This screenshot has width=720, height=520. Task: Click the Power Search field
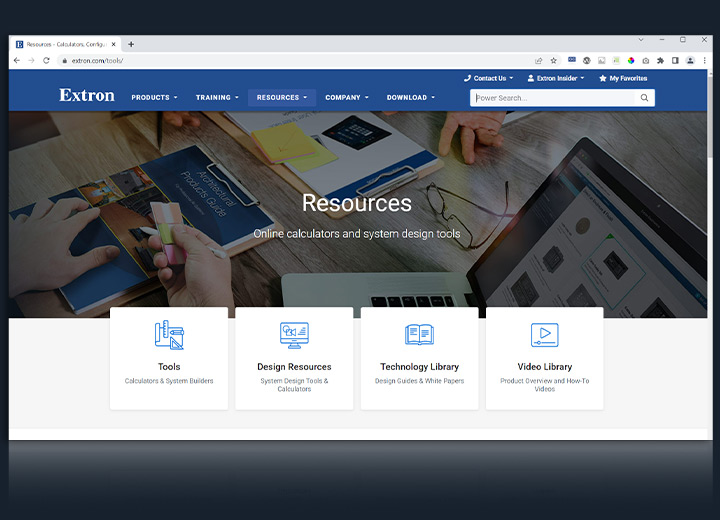[553, 98]
